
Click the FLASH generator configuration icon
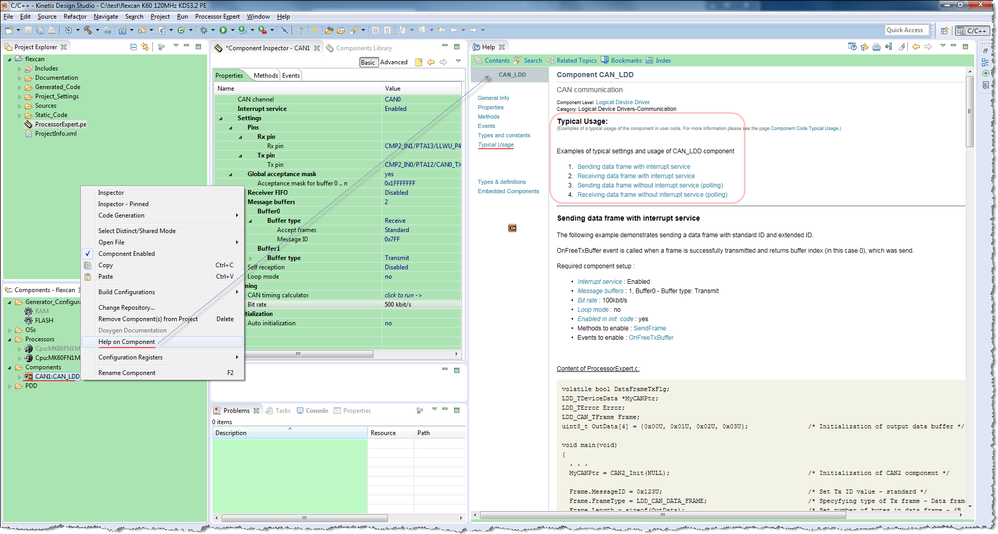tap(27, 321)
